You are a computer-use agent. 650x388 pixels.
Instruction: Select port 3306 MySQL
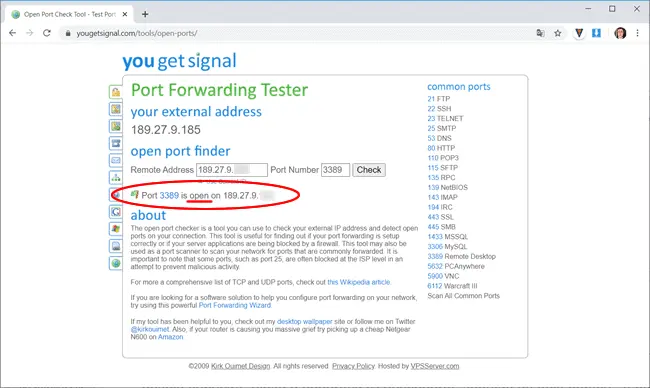(447, 247)
